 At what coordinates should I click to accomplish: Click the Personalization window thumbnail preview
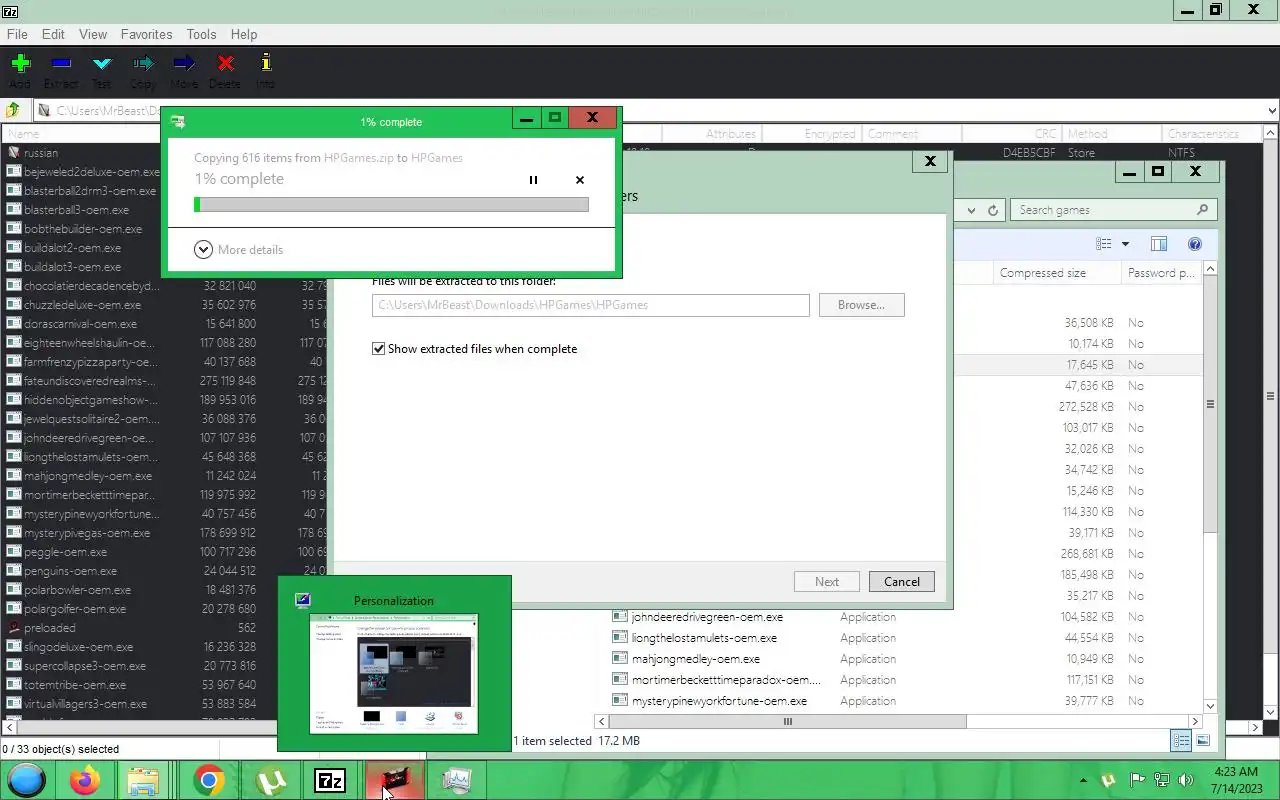394,674
